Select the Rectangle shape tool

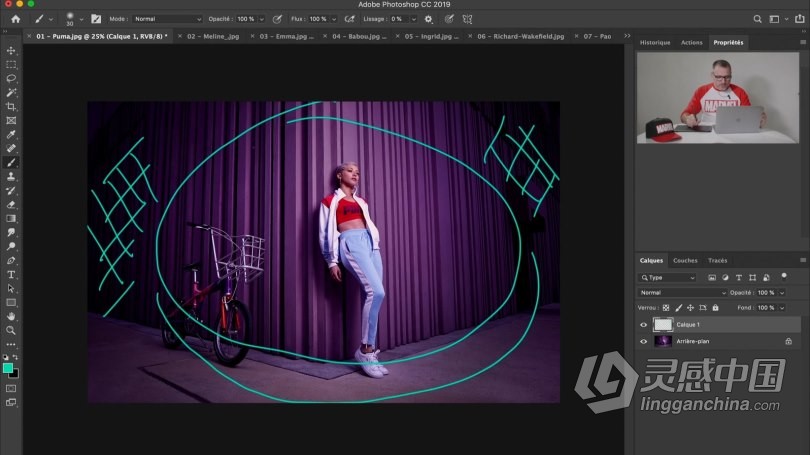pos(11,302)
